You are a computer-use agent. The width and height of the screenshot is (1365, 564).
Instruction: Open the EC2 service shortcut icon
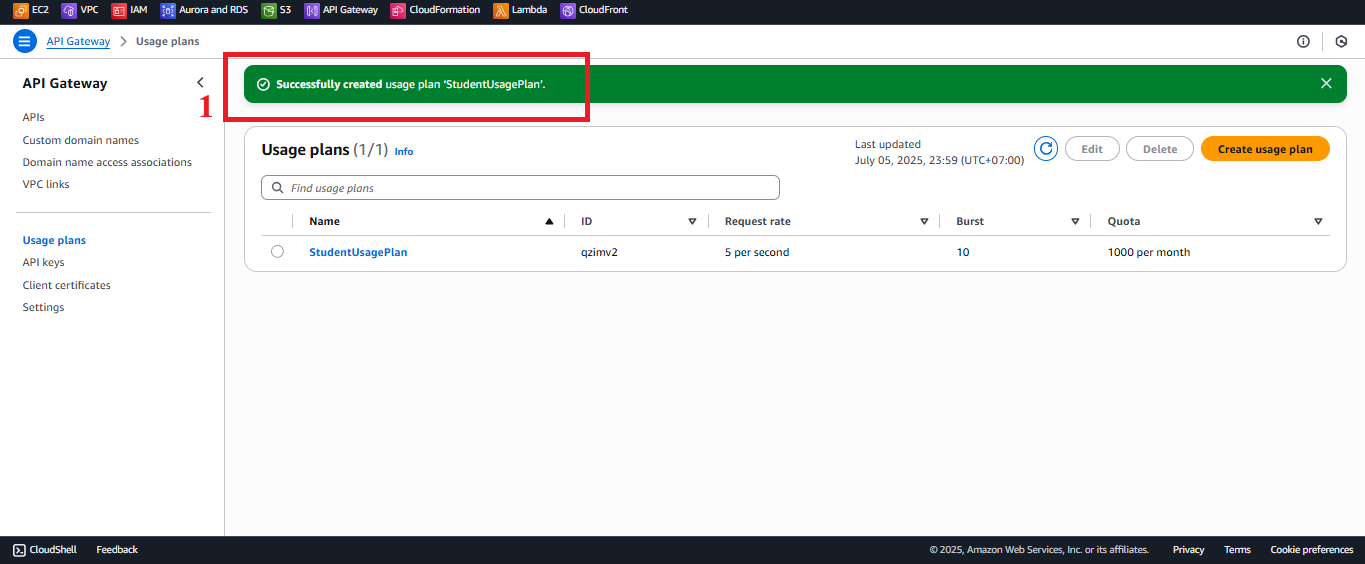pos(20,10)
